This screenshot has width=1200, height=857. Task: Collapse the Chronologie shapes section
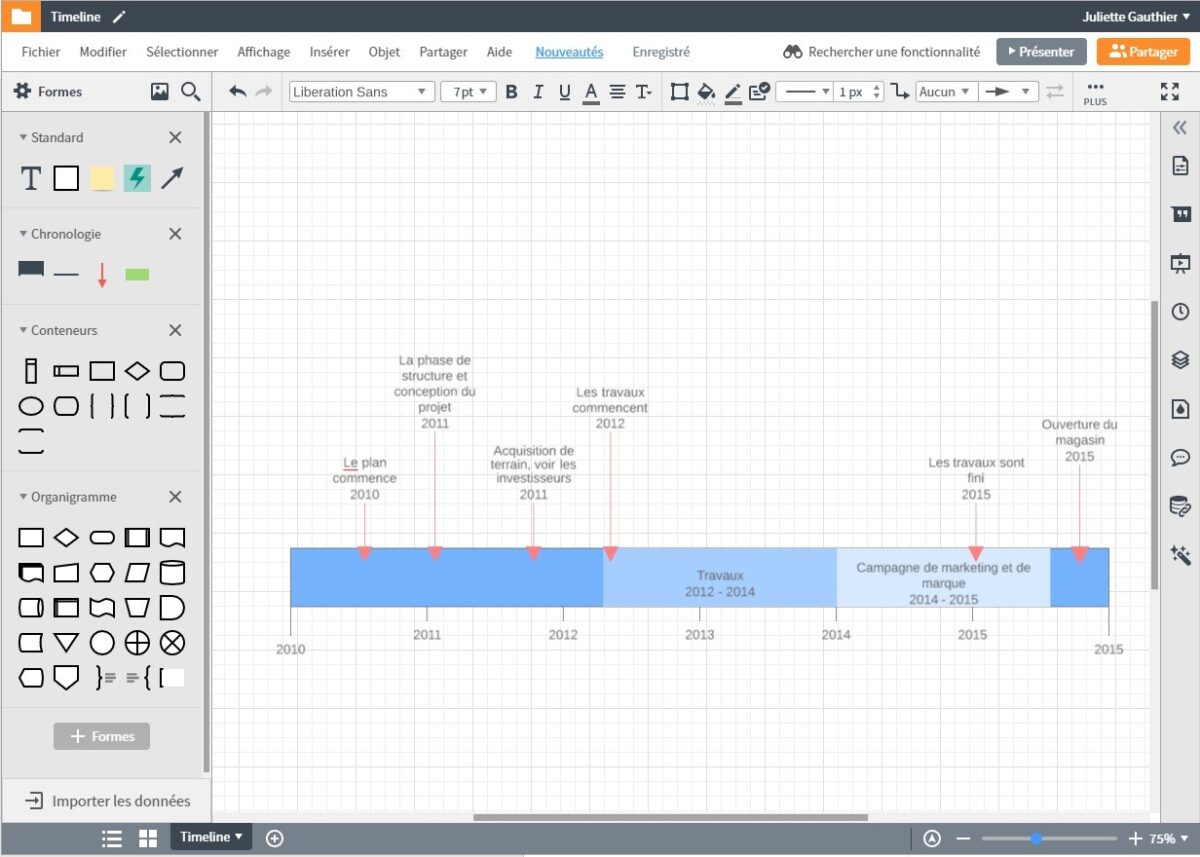coord(24,234)
